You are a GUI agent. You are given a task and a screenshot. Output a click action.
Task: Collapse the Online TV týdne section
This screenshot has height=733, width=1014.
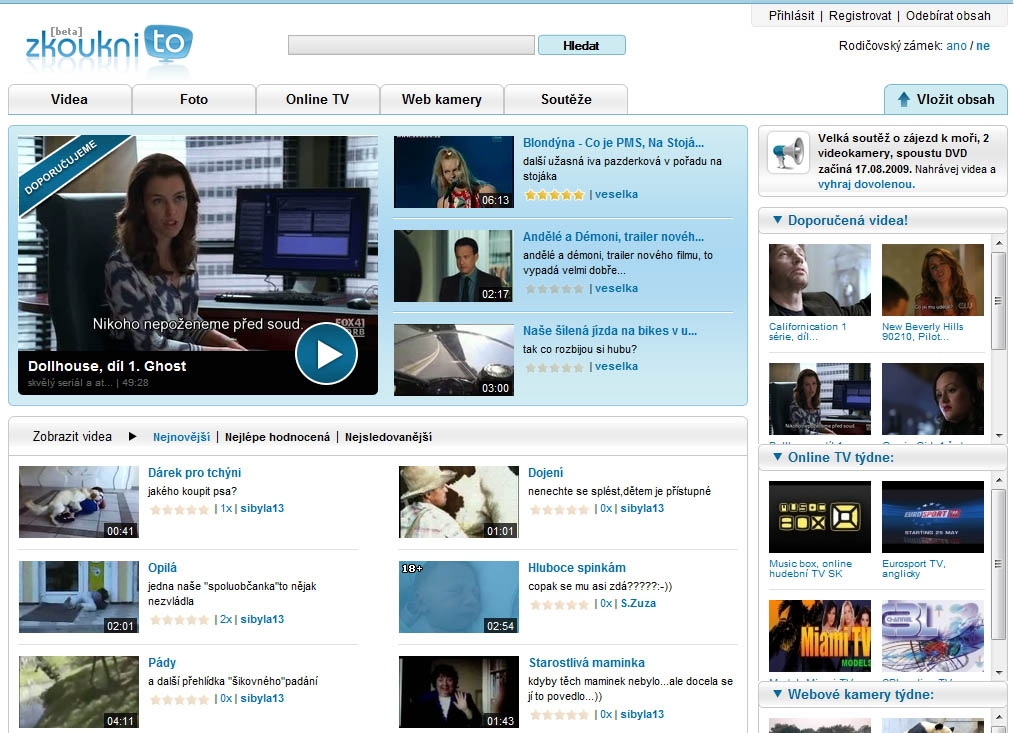pyautogui.click(x=775, y=458)
